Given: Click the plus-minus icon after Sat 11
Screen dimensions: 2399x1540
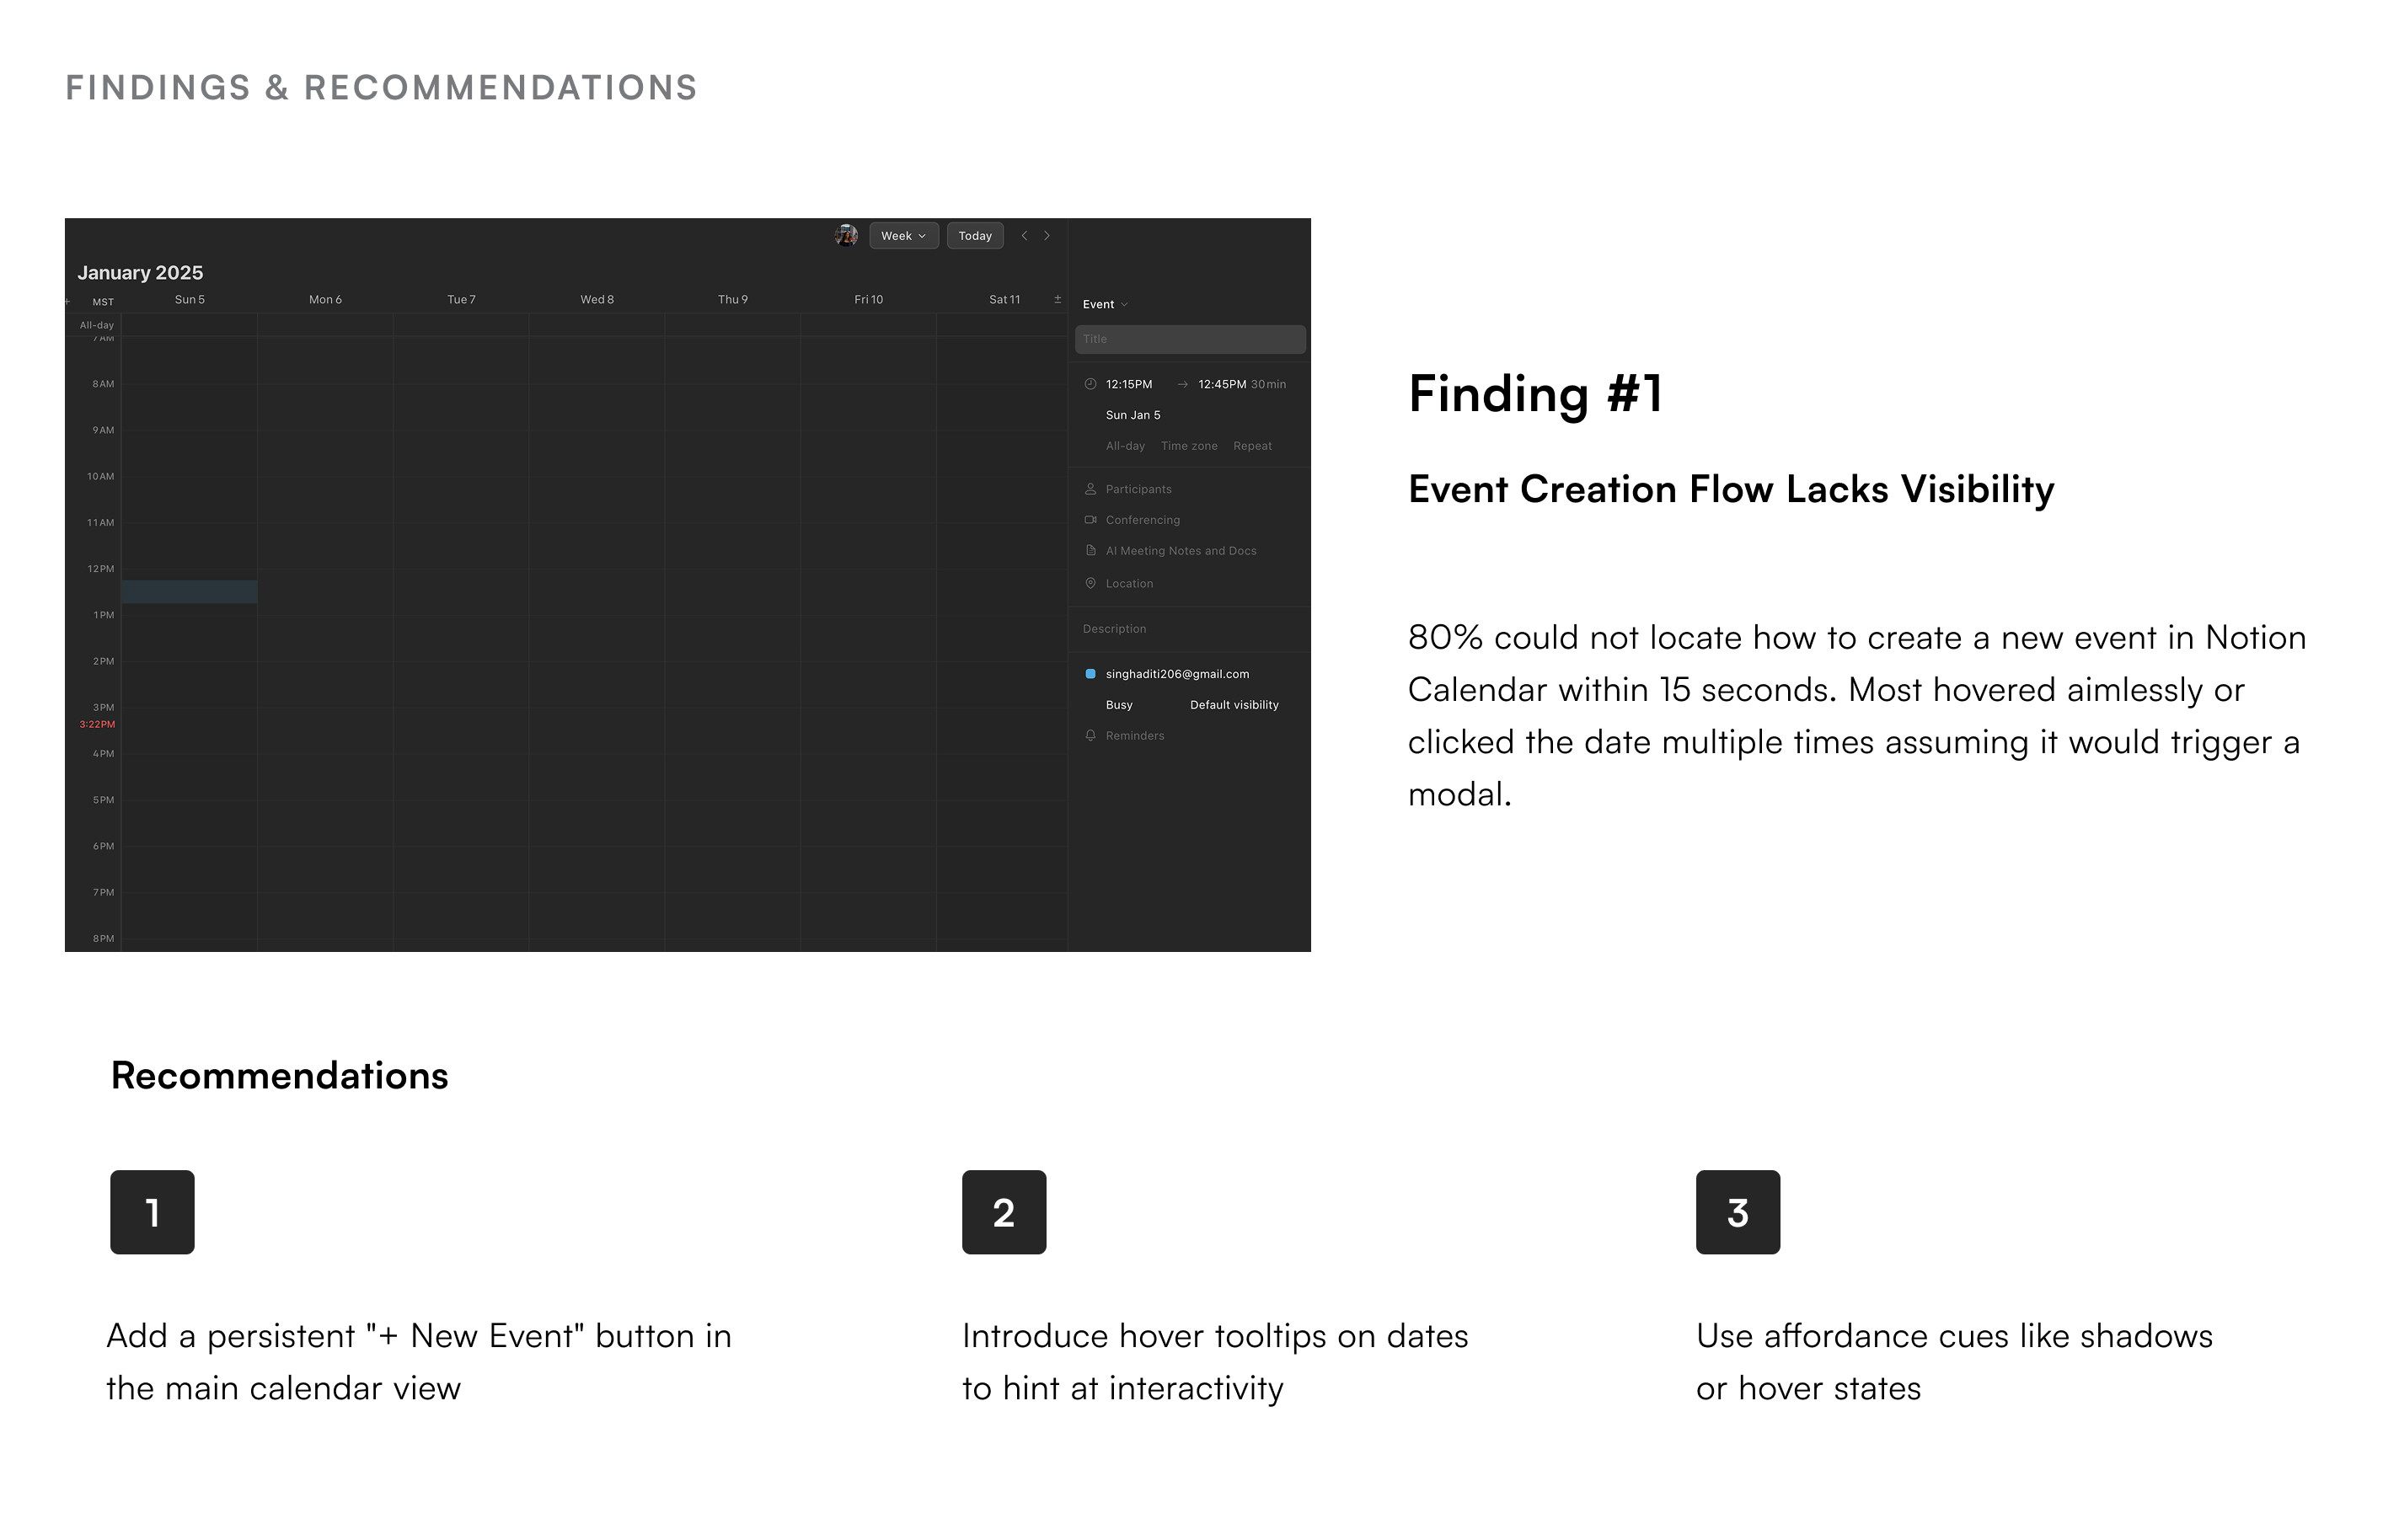Looking at the screenshot, I should (x=1057, y=299).
